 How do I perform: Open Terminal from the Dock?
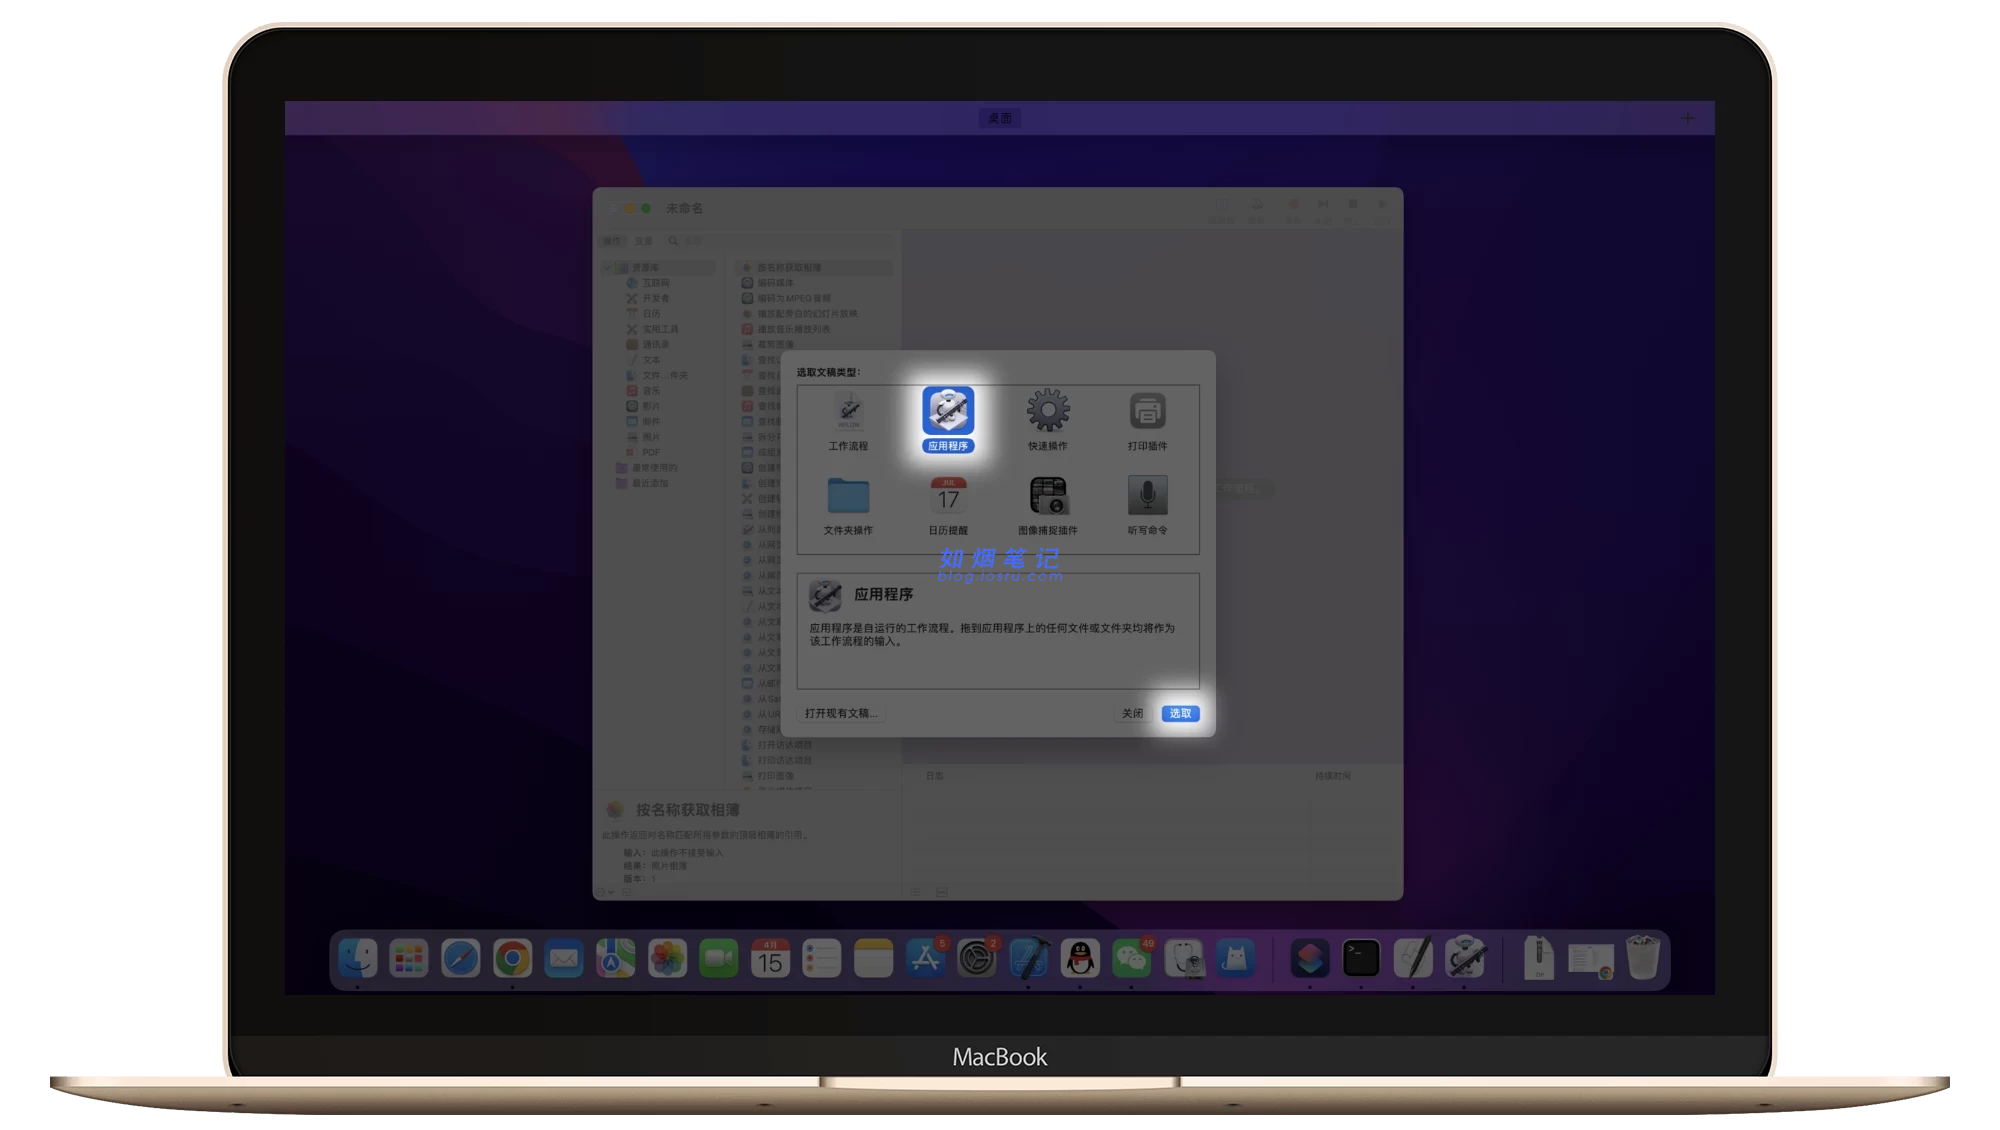click(1361, 959)
